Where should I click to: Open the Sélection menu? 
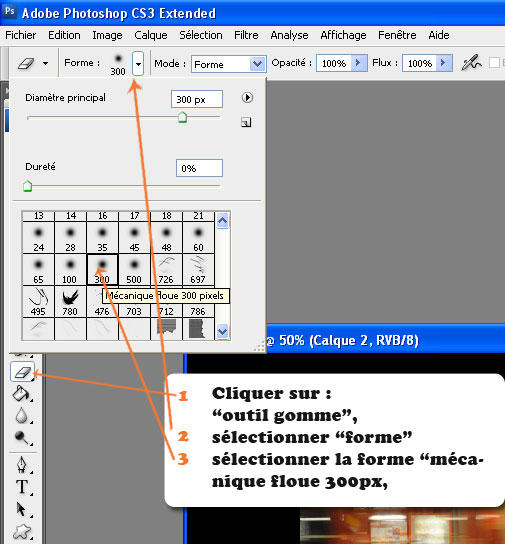(x=201, y=35)
